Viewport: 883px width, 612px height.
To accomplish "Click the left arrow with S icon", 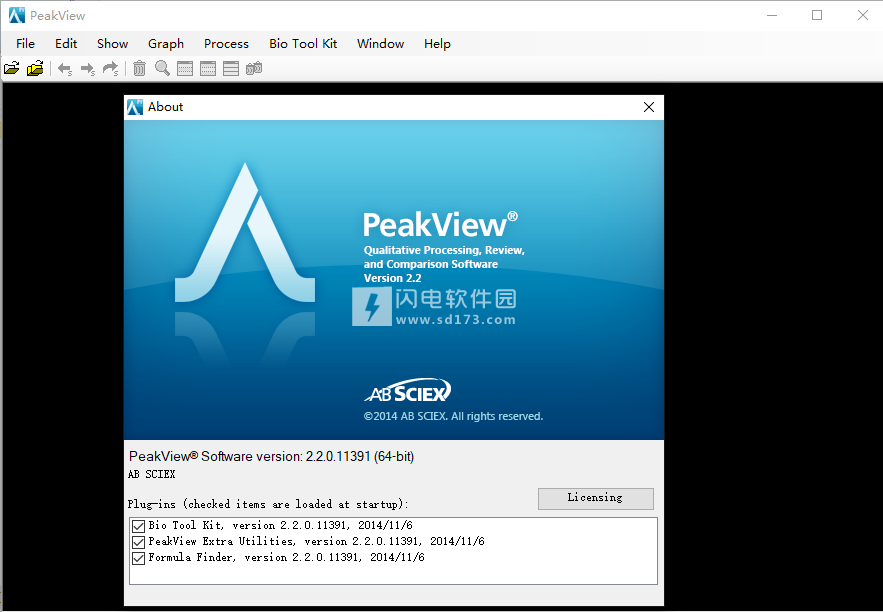I will pyautogui.click(x=65, y=69).
